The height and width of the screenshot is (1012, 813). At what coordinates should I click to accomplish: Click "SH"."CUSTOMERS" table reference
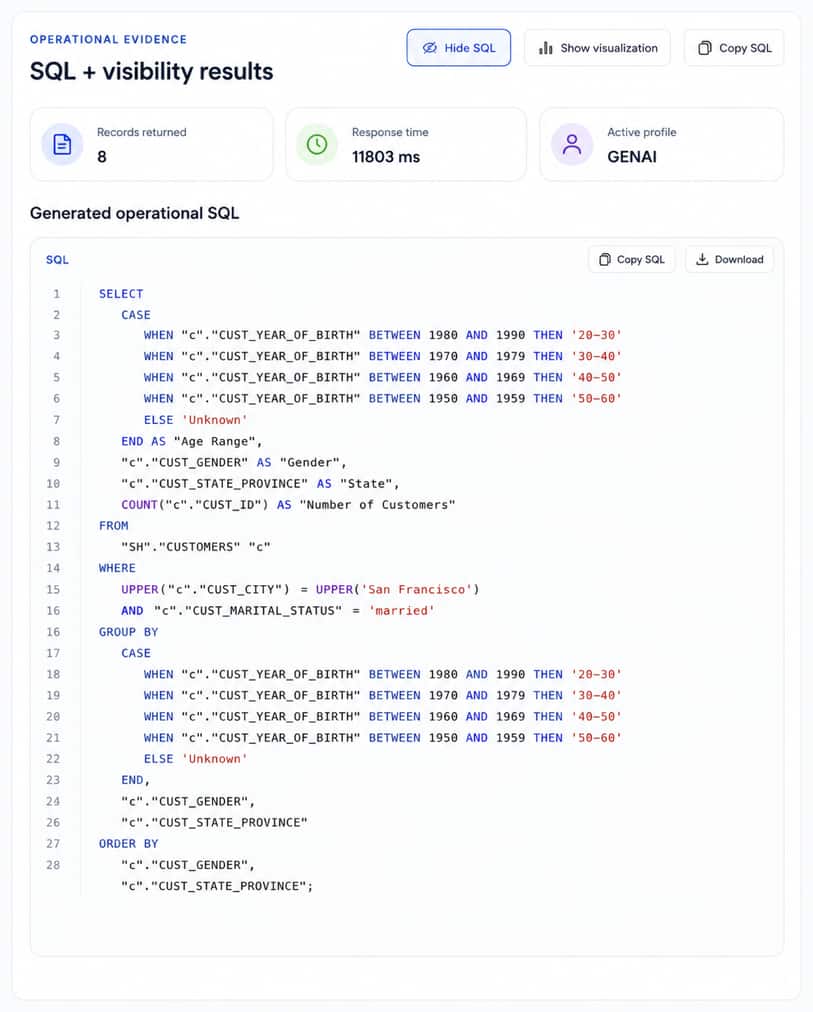[x=181, y=547]
